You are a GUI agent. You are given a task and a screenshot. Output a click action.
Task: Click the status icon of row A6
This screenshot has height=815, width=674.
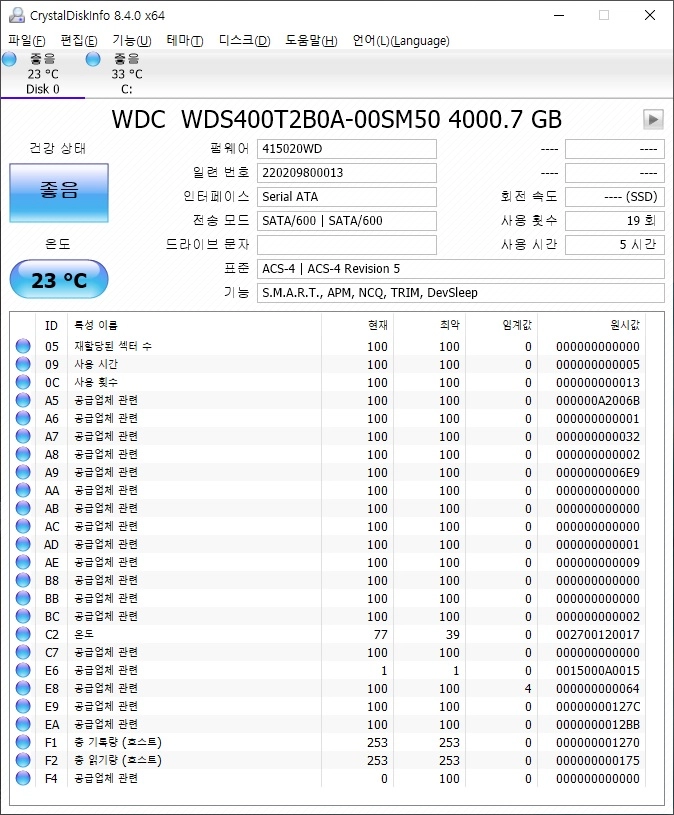click(23, 418)
